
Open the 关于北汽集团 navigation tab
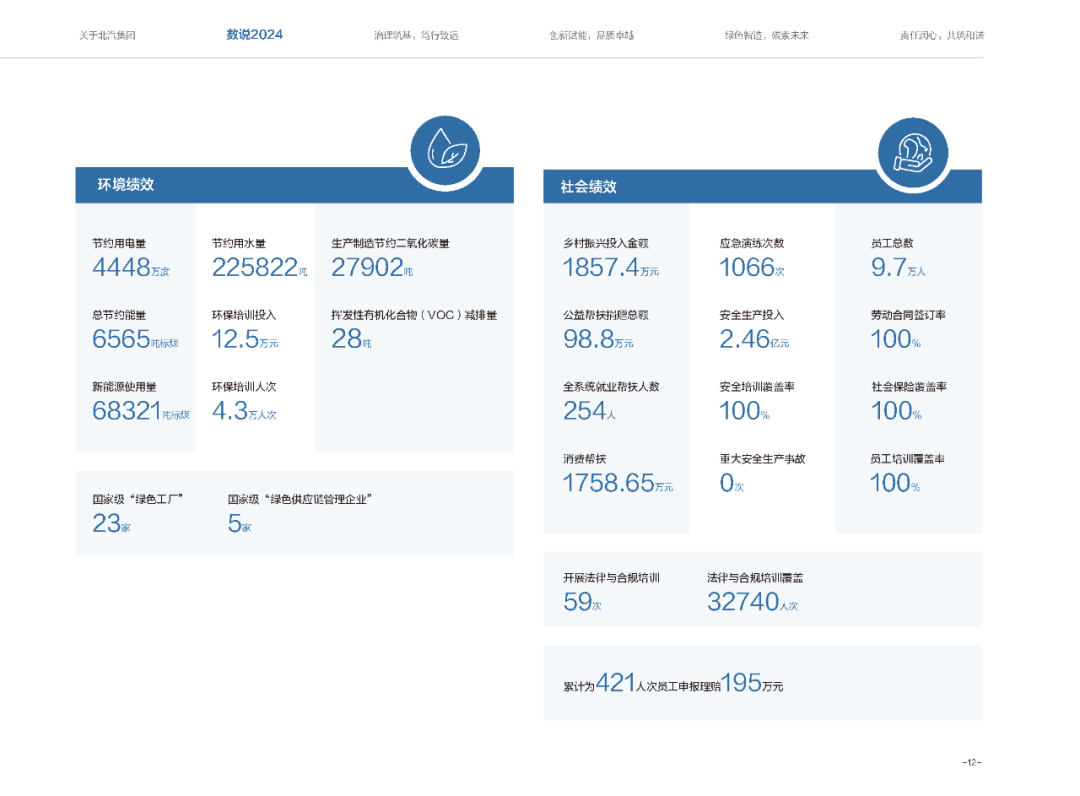107,35
